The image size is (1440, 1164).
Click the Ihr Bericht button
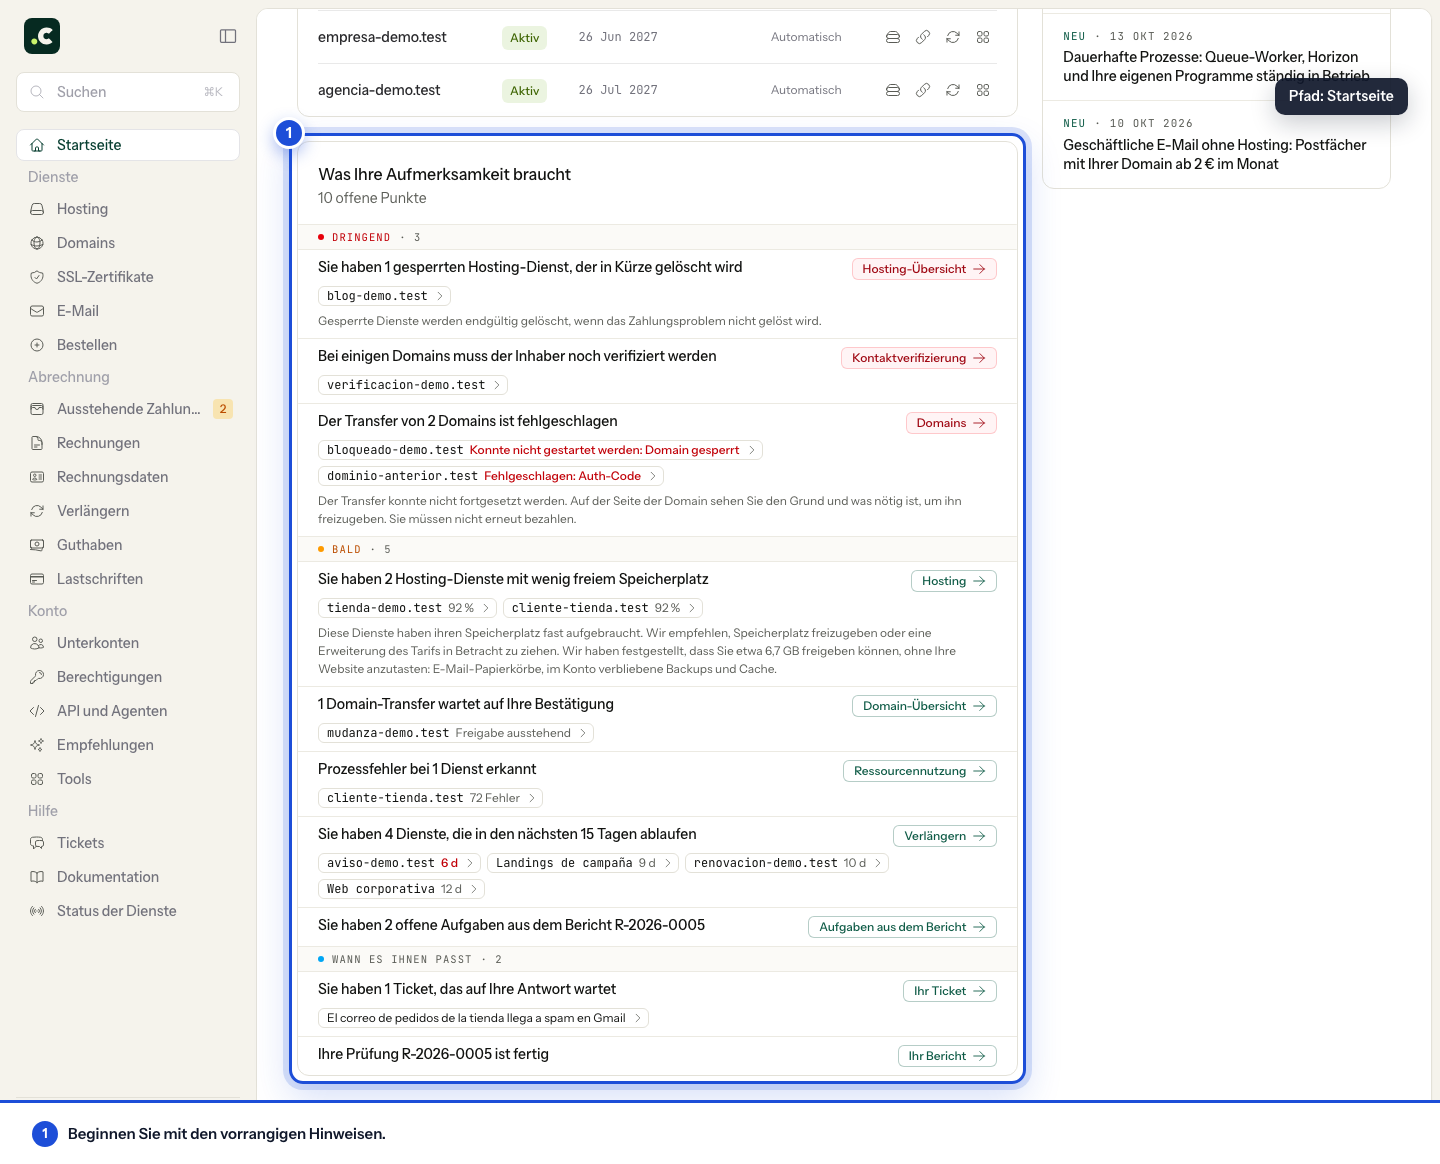tap(947, 1056)
